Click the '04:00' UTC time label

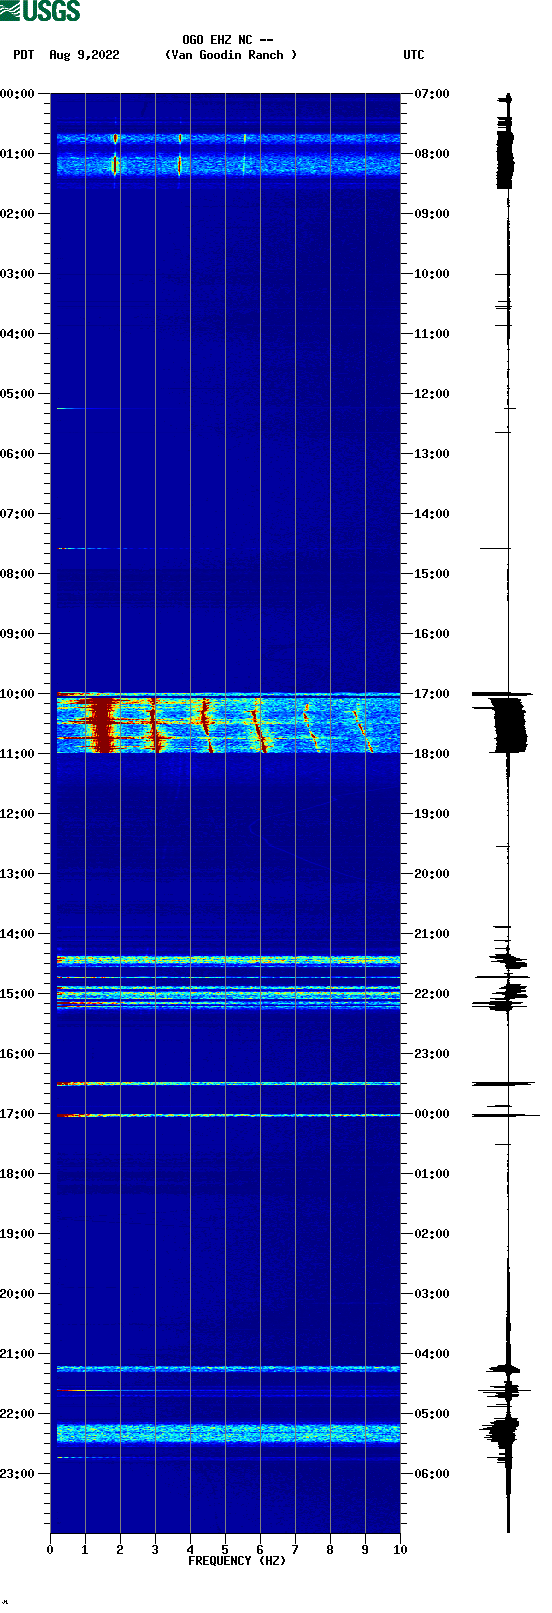point(432,1354)
